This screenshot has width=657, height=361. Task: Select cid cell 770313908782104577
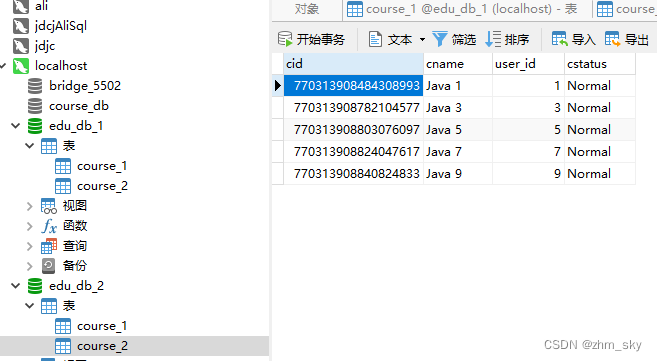353,108
